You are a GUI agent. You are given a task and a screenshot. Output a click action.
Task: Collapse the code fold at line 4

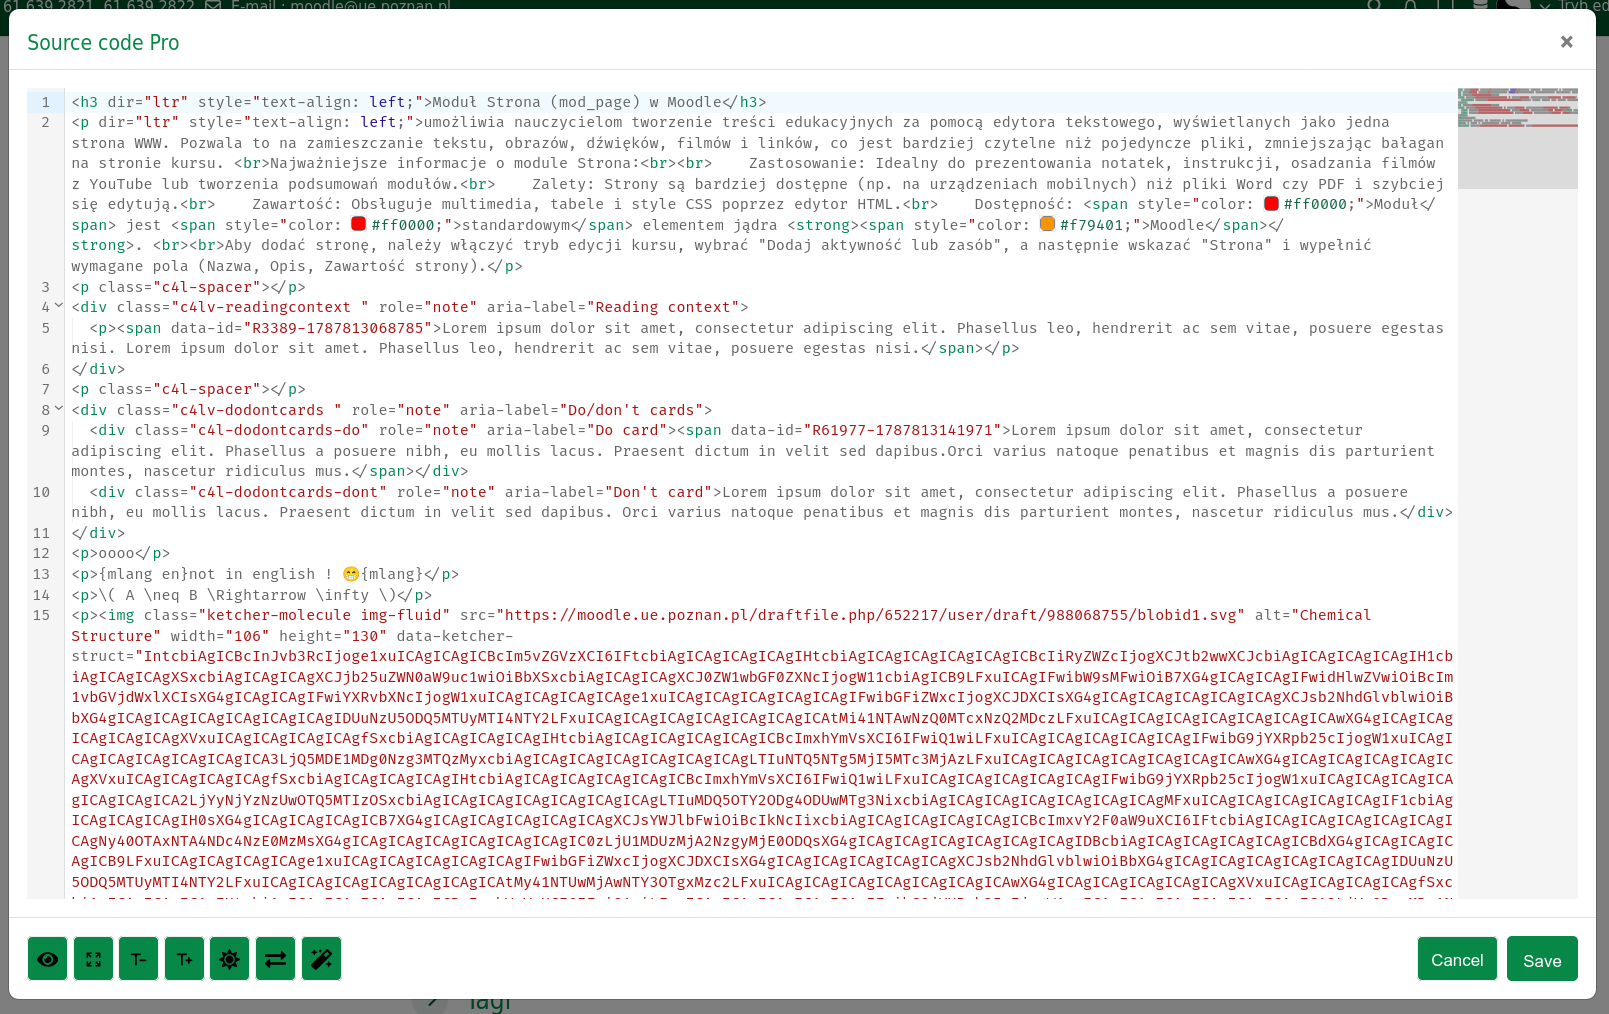[59, 306]
